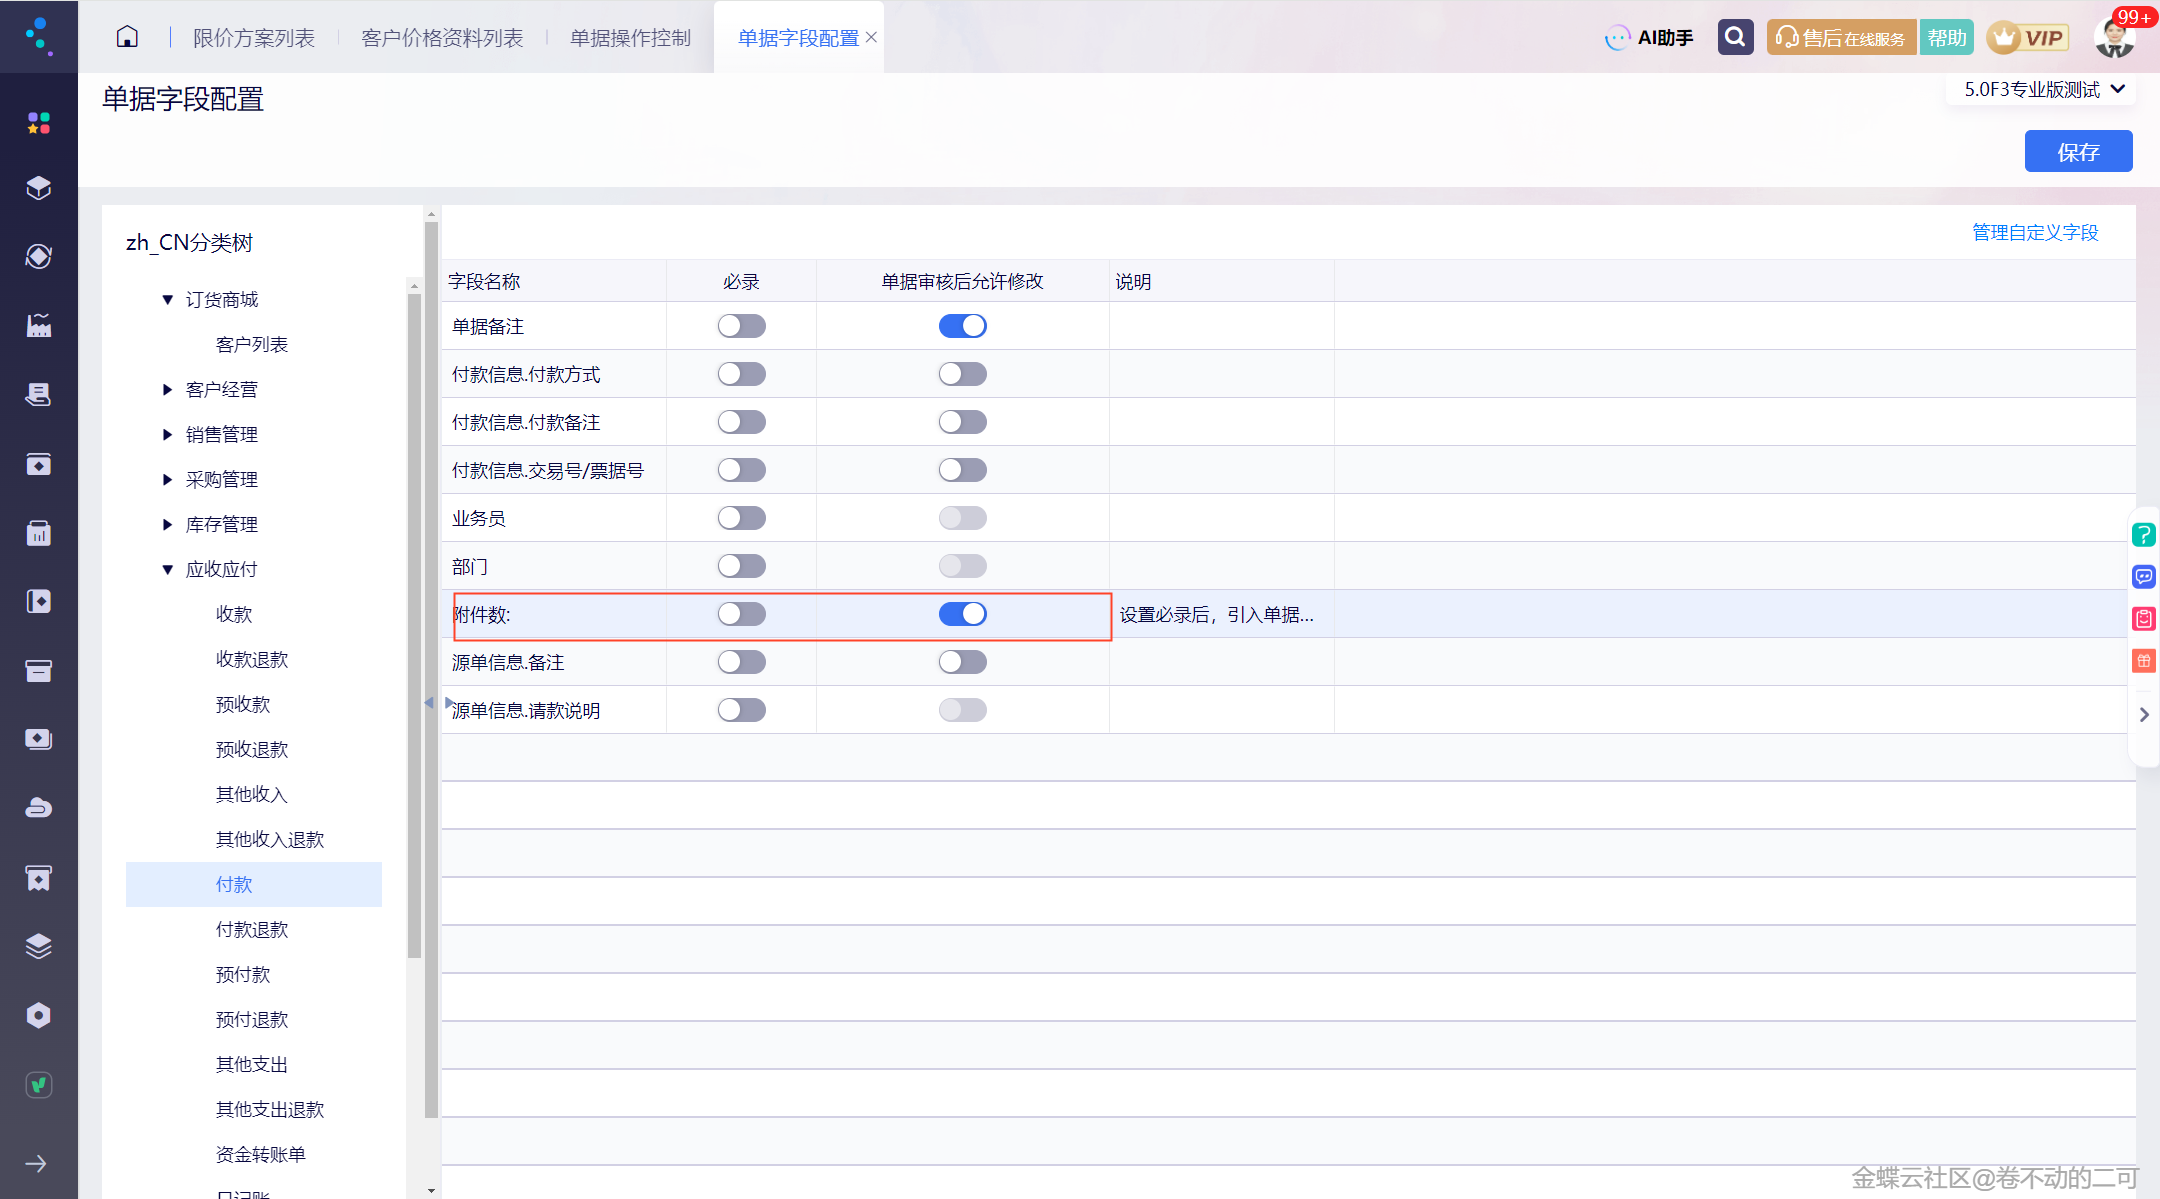This screenshot has width=2160, height=1199.
Task: Click the 帮助 button
Action: [1946, 38]
